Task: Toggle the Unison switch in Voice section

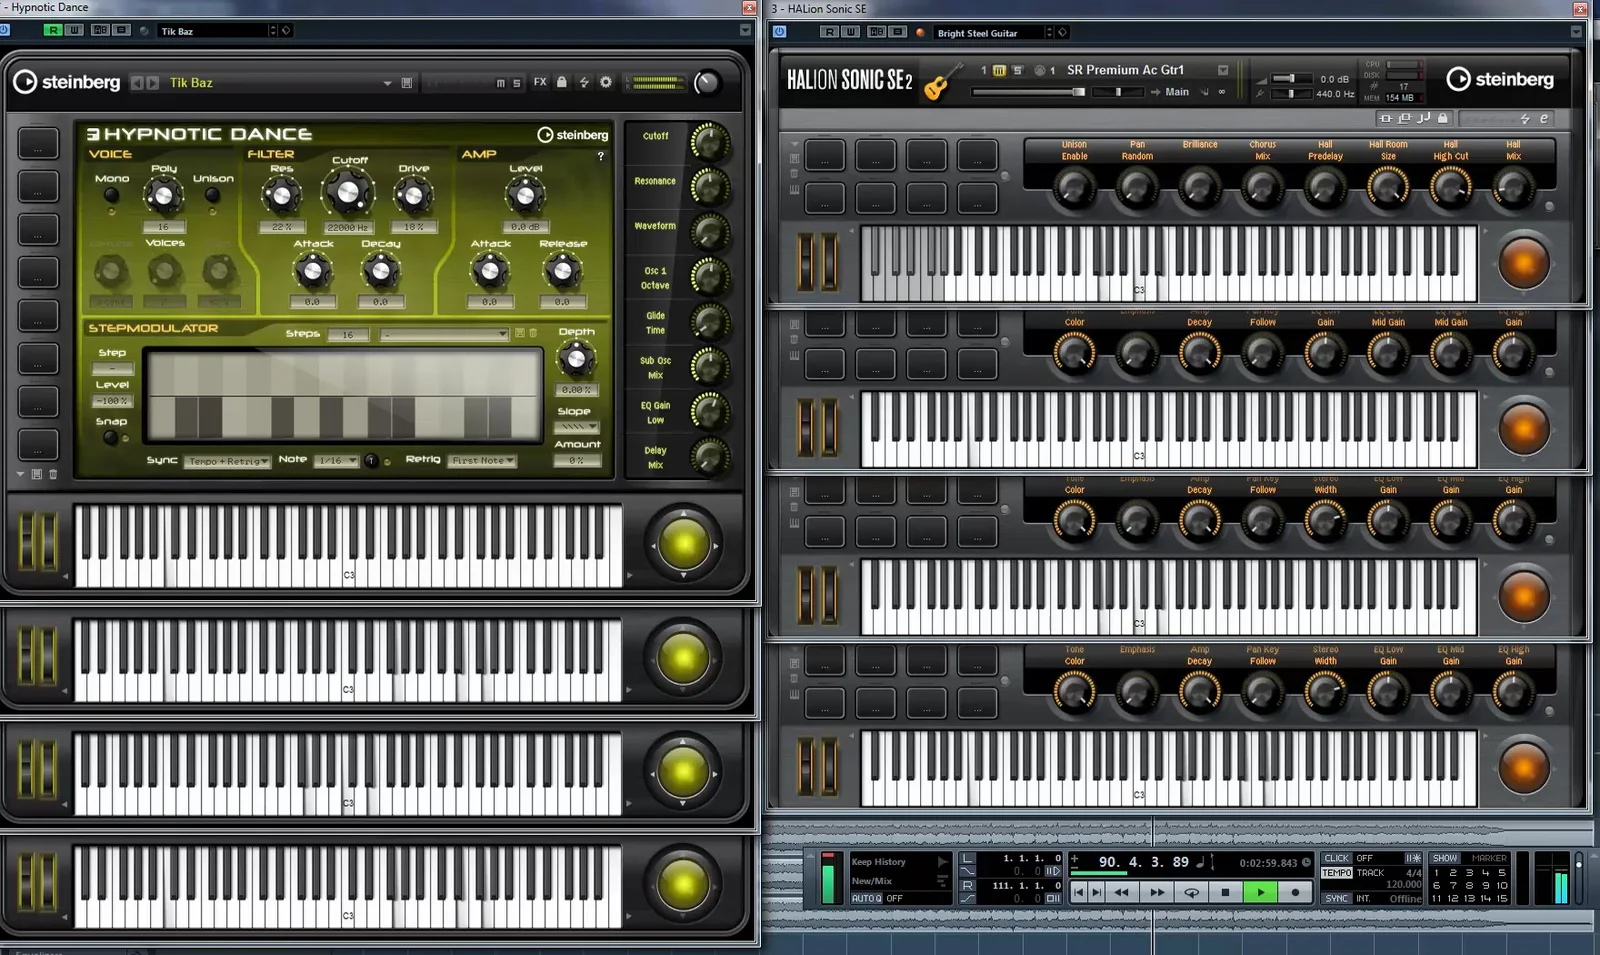Action: pyautogui.click(x=212, y=195)
